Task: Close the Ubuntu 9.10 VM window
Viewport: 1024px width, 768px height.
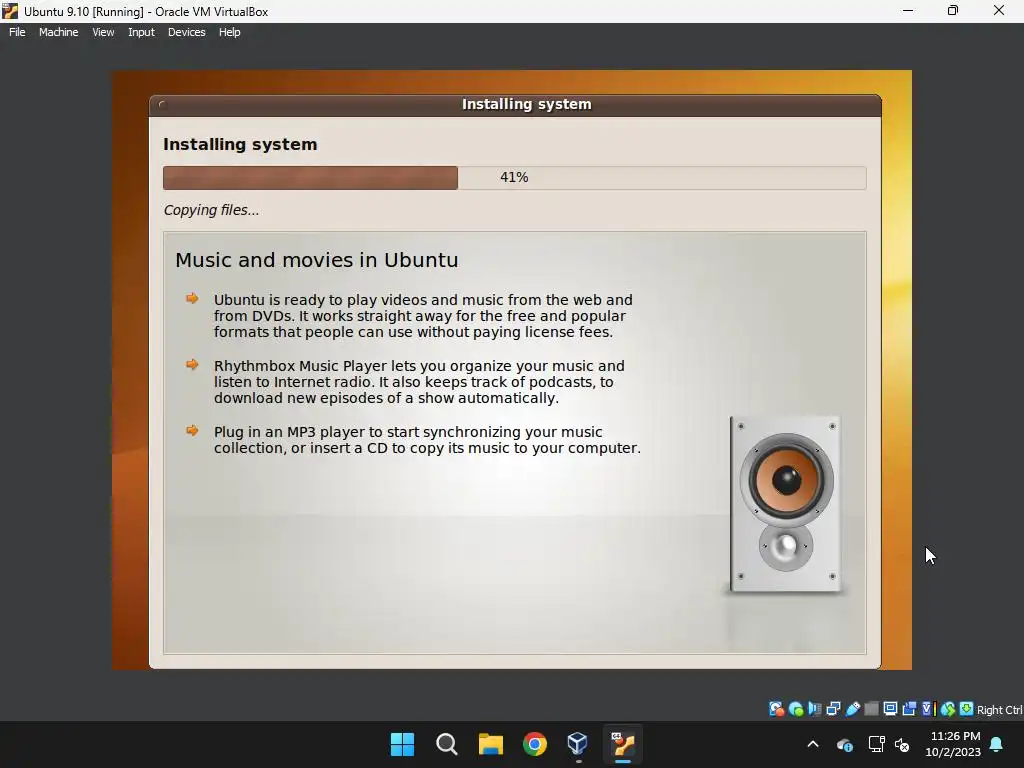Action: [x=999, y=11]
